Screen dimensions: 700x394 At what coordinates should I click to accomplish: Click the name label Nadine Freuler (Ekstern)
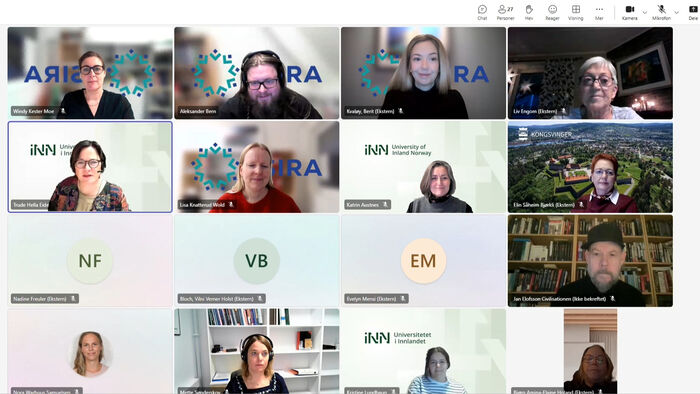pos(40,299)
